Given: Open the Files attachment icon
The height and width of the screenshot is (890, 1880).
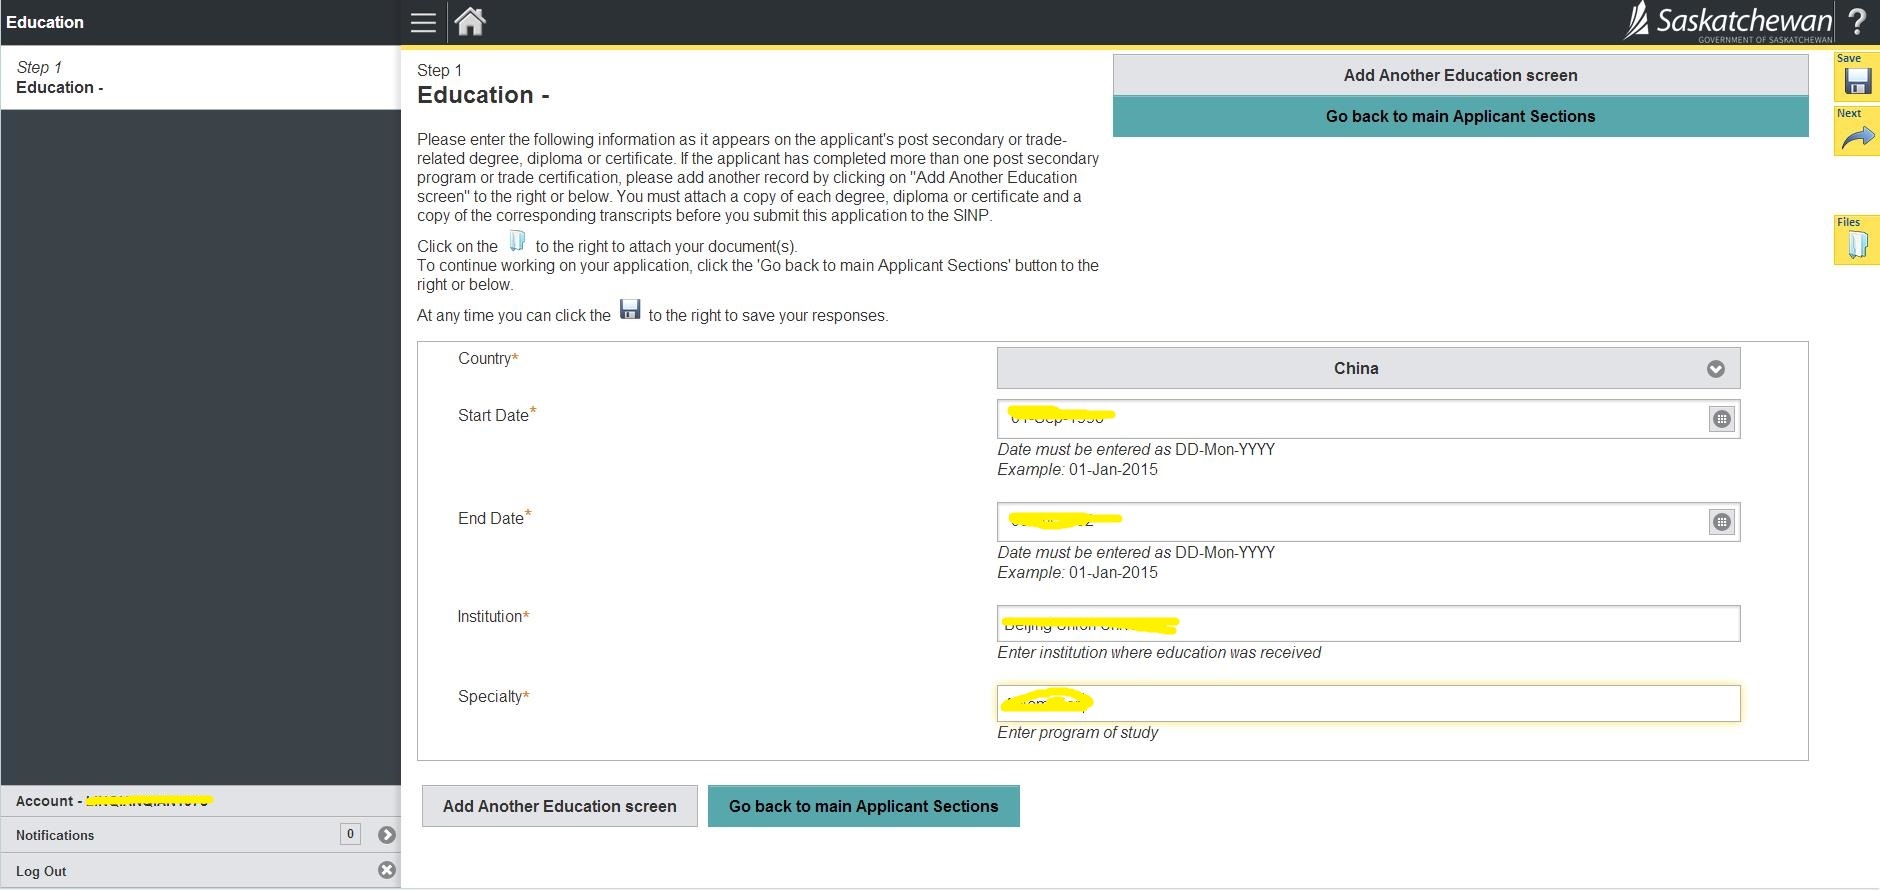Looking at the screenshot, I should click(1857, 245).
